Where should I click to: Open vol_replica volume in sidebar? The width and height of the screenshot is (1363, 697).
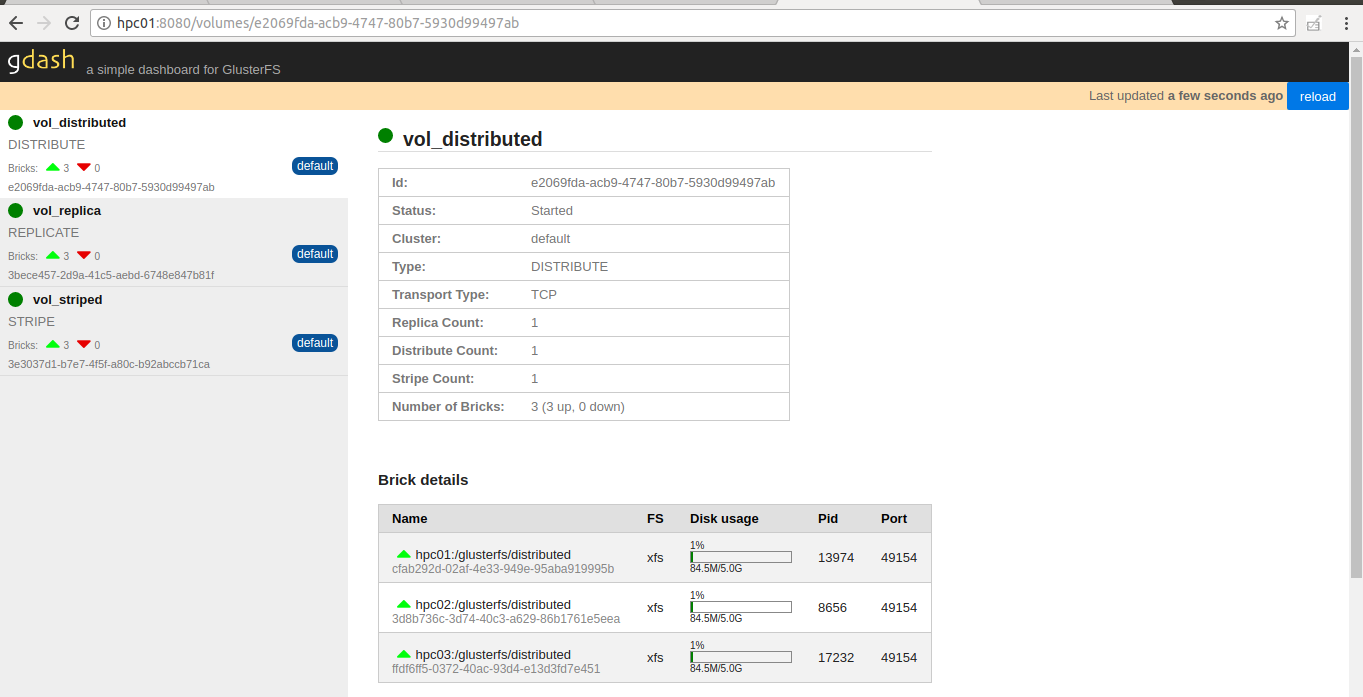pos(67,210)
